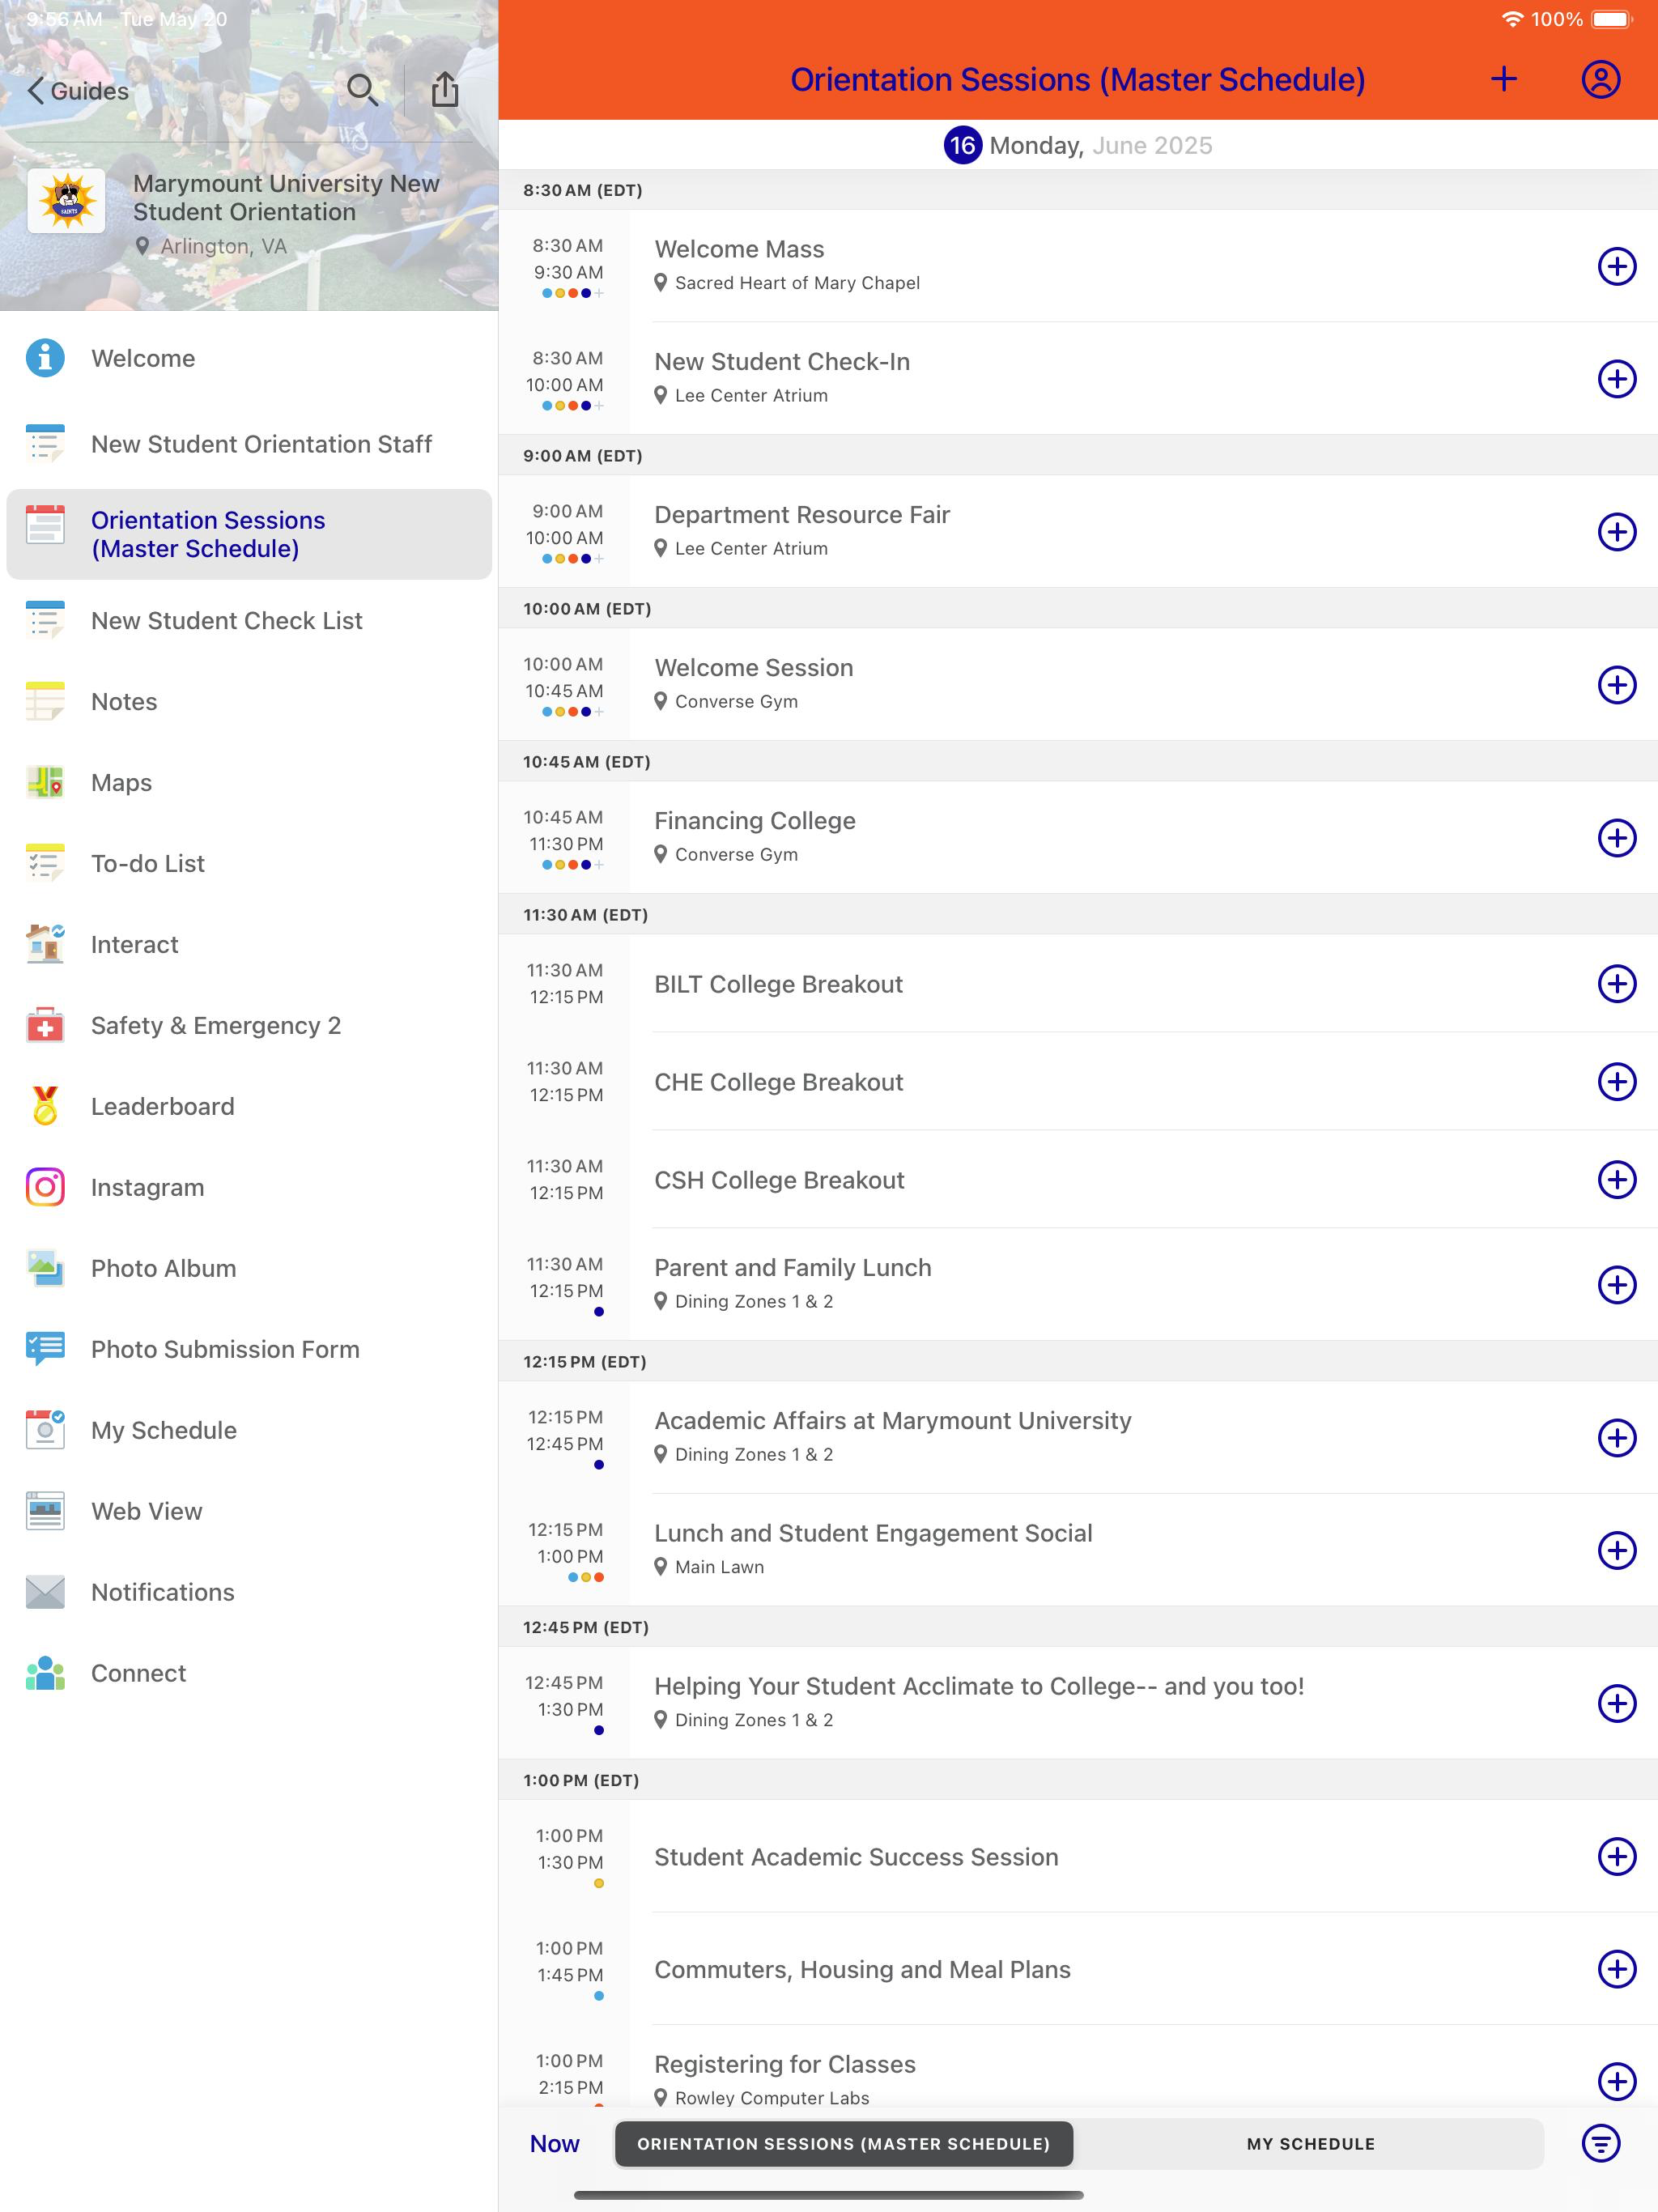Add Lunch and Student Engagement Social

point(1617,1551)
